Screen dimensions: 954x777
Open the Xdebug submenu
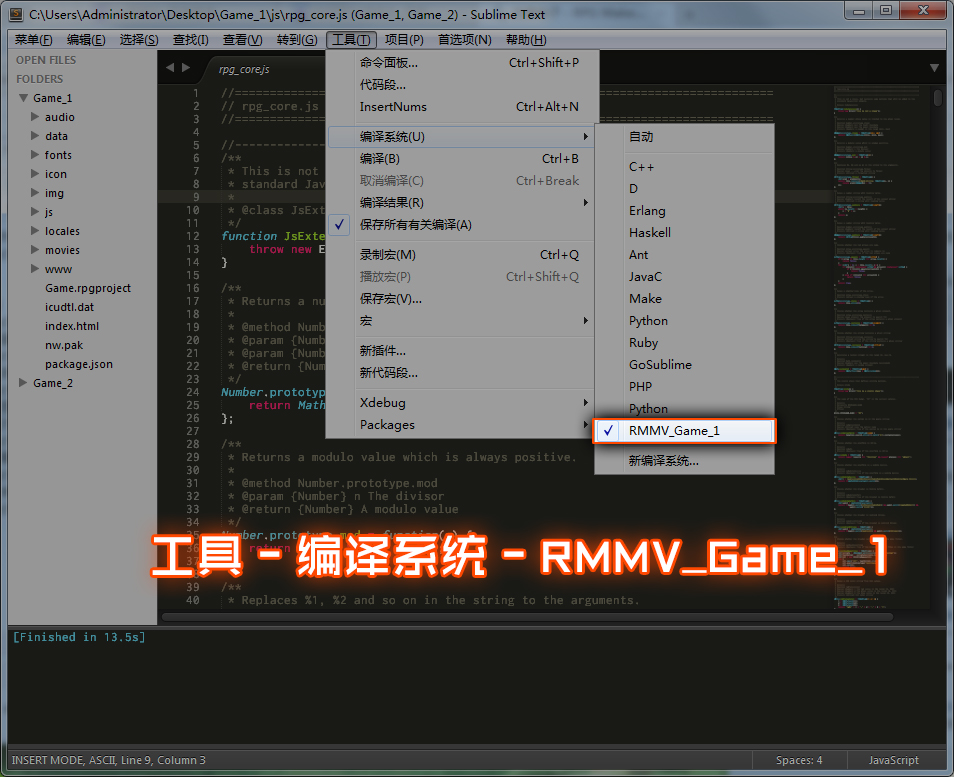pos(461,403)
